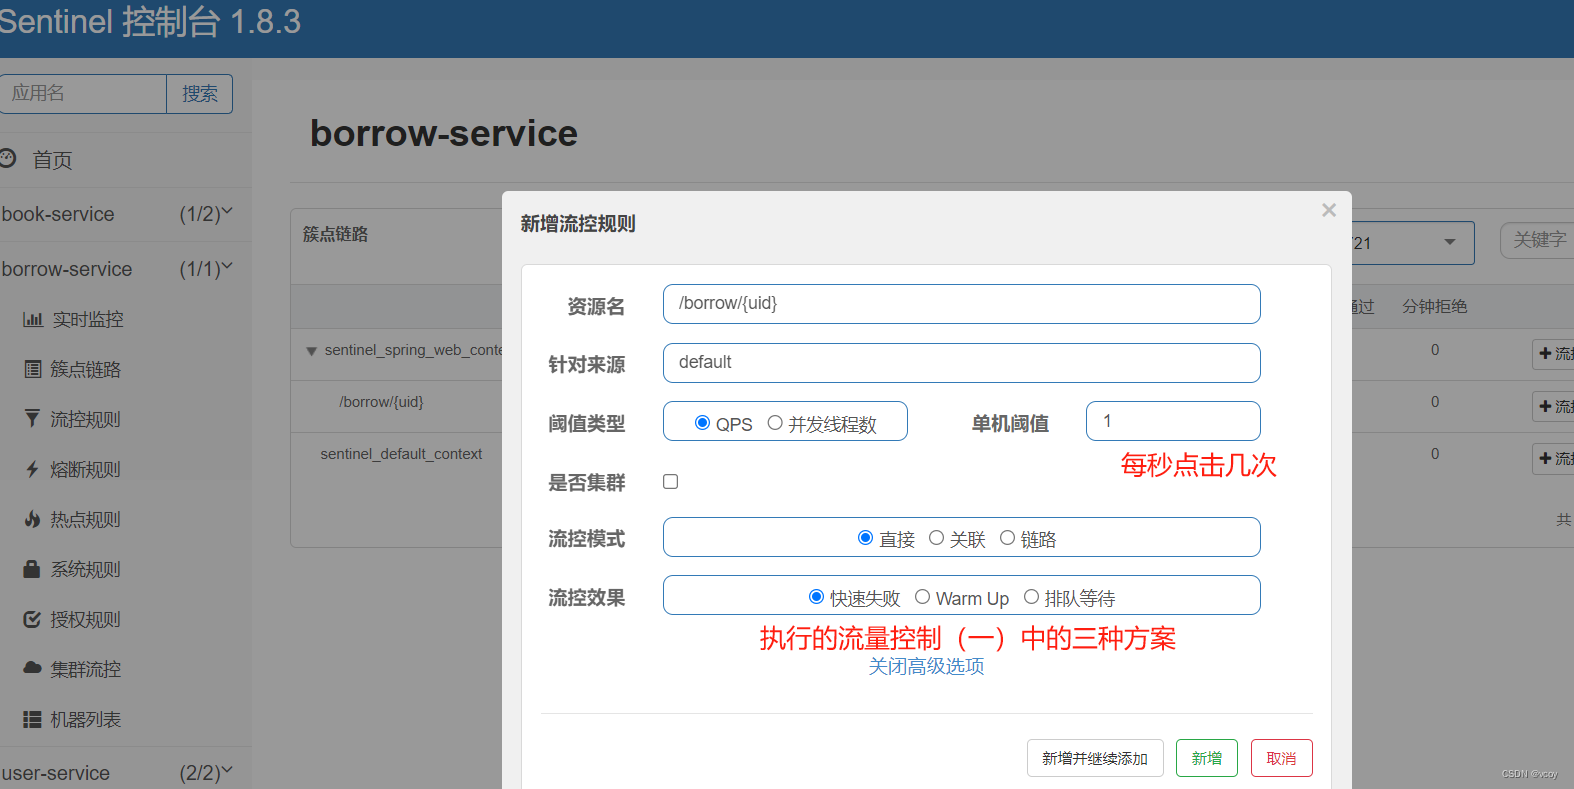Click the dashboard icon next to 首页

[x=8, y=158]
